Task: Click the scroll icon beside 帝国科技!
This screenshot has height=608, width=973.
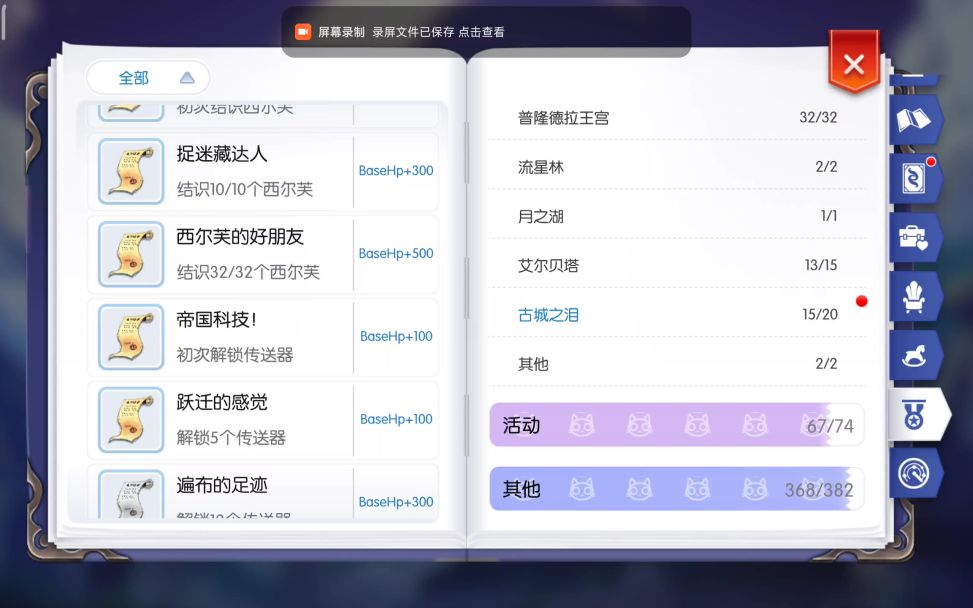Action: pos(131,337)
